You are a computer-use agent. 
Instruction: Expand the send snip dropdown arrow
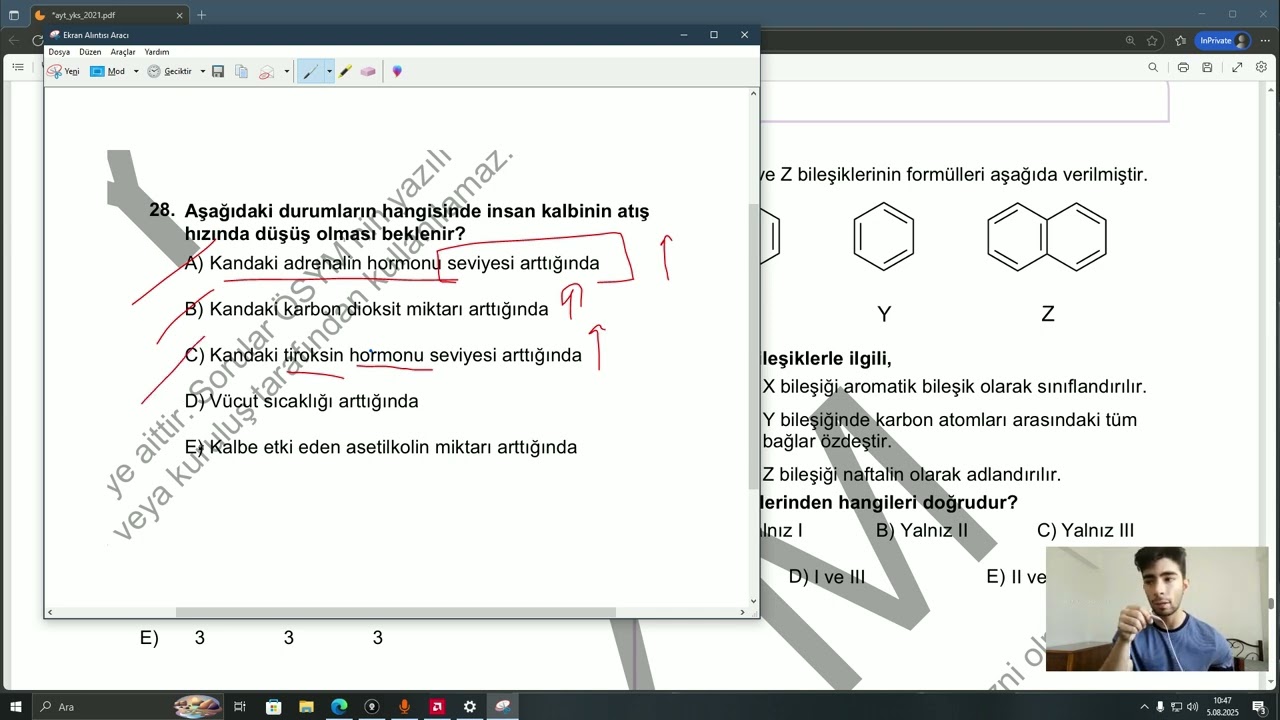point(287,71)
